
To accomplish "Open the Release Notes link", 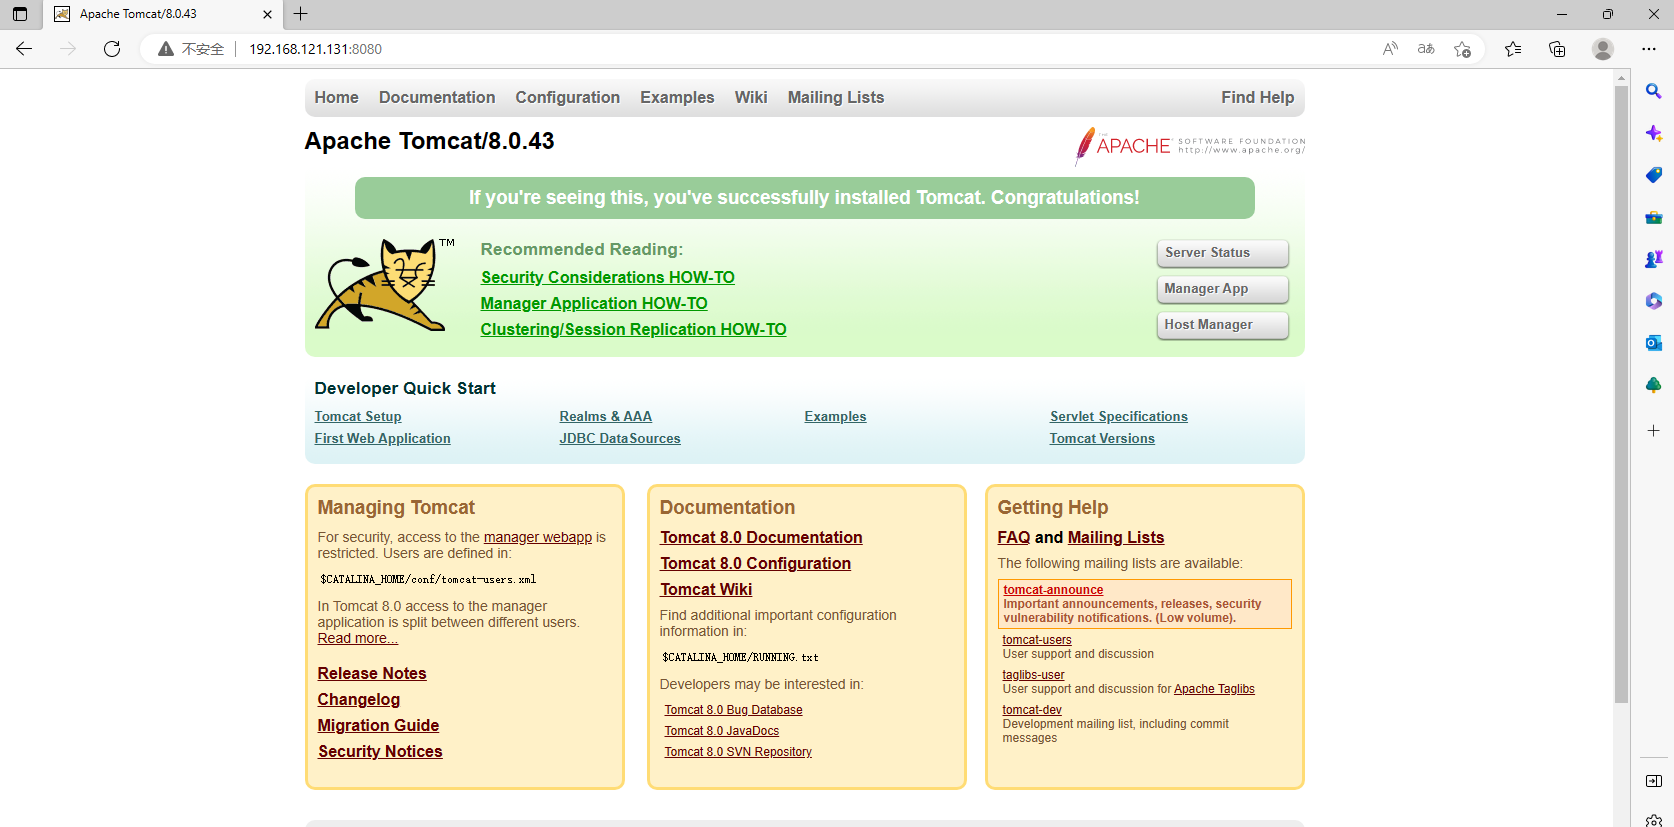I will tap(372, 674).
